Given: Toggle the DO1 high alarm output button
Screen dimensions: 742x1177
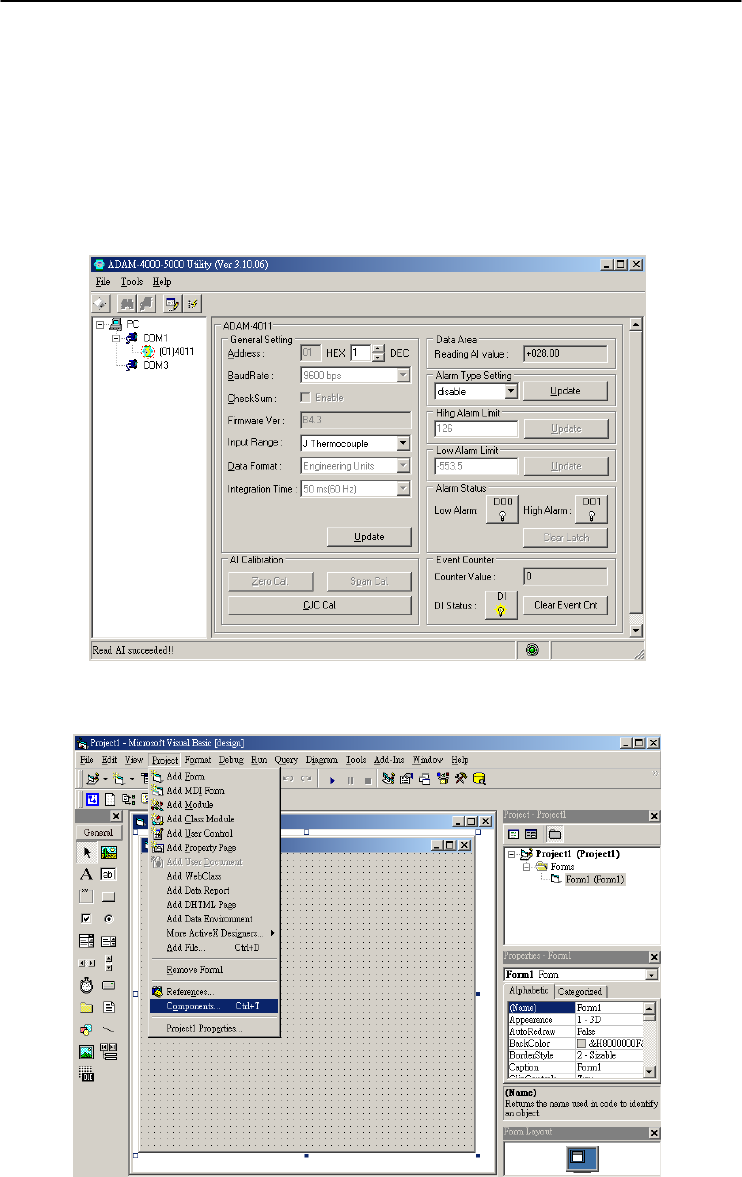Looking at the screenshot, I should (591, 509).
